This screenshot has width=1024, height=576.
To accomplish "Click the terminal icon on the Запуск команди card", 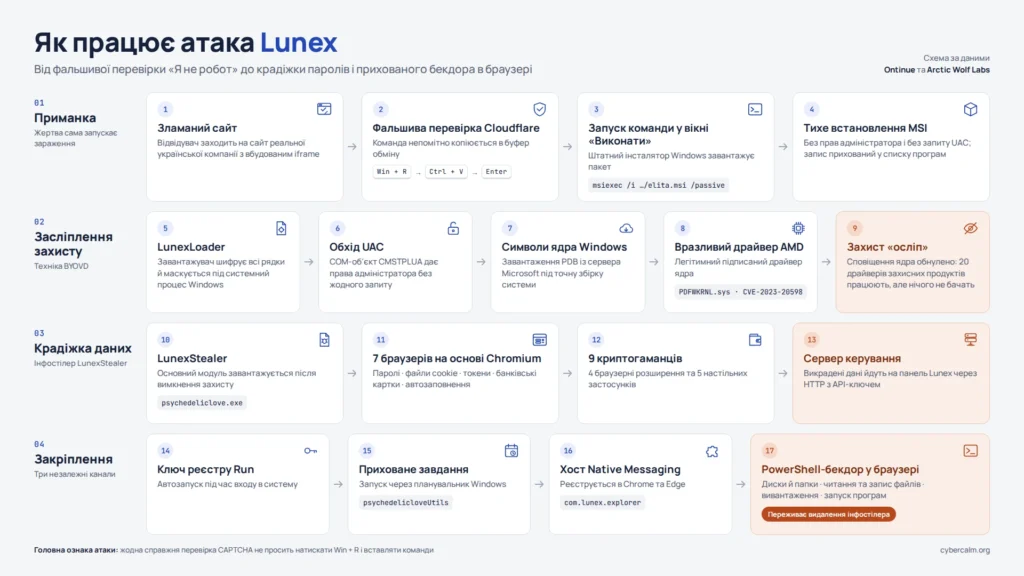I will pyautogui.click(x=755, y=109).
